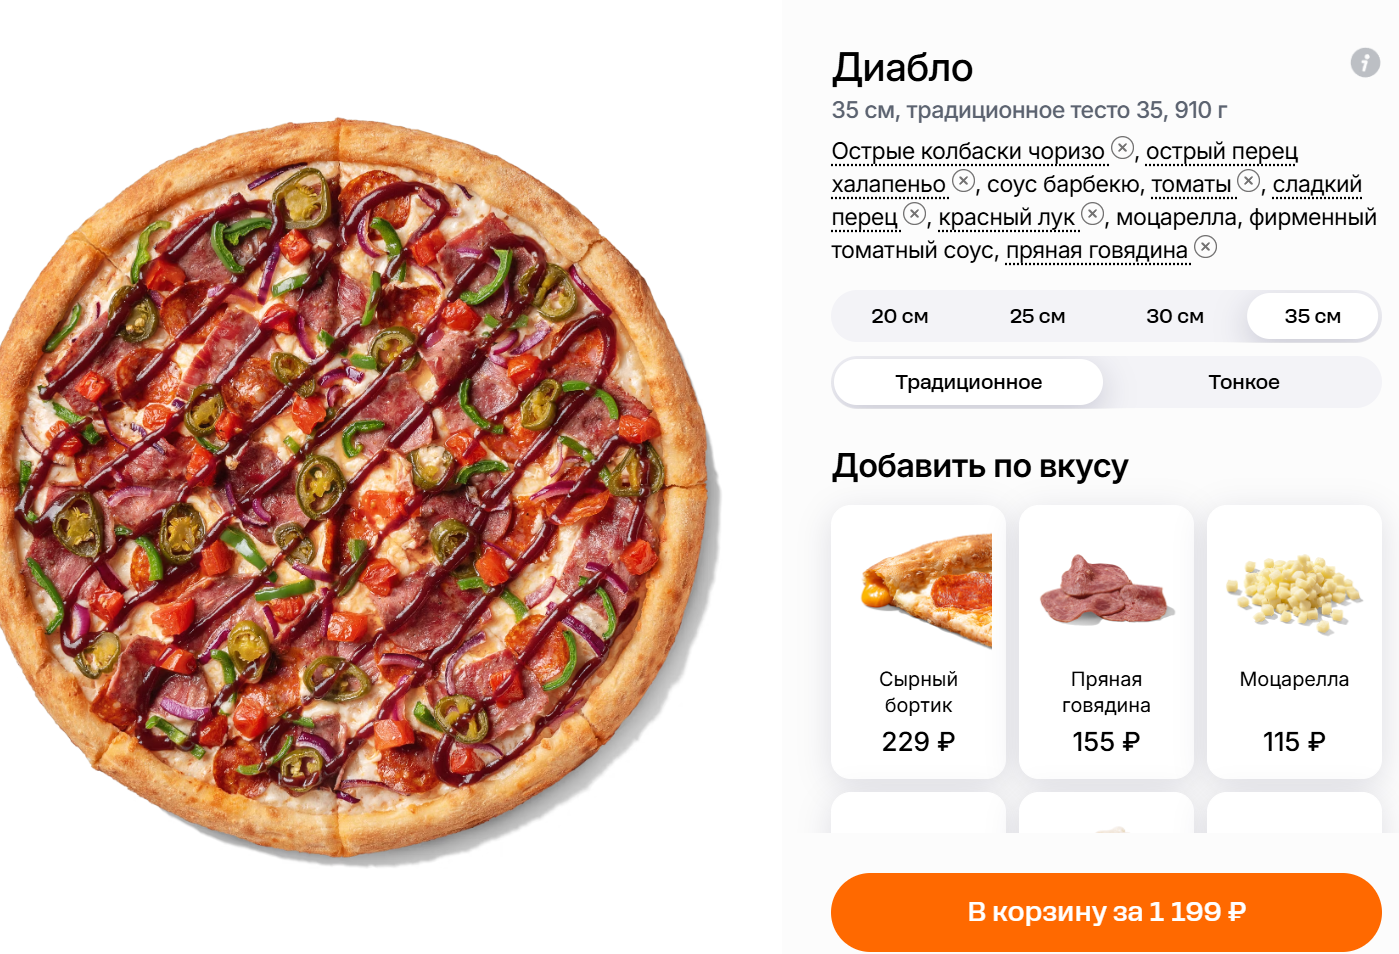Image resolution: width=1399 pixels, height=954 pixels.
Task: Remove красный лук with its x icon
Action: pos(1093,214)
